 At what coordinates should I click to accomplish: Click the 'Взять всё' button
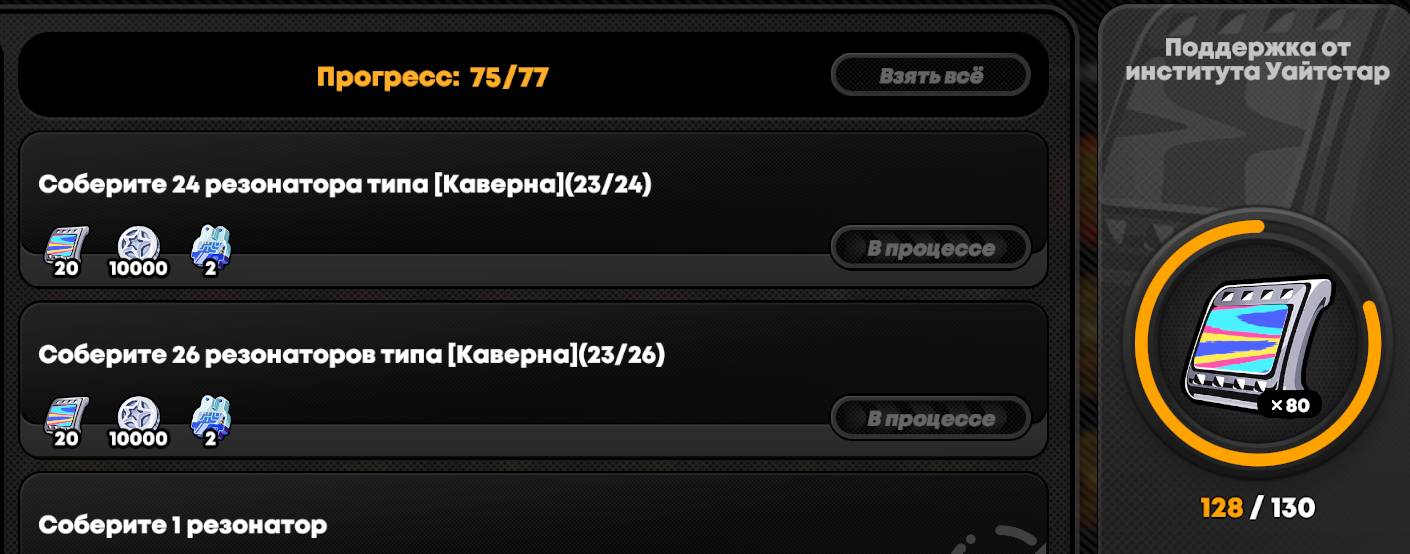tap(931, 76)
